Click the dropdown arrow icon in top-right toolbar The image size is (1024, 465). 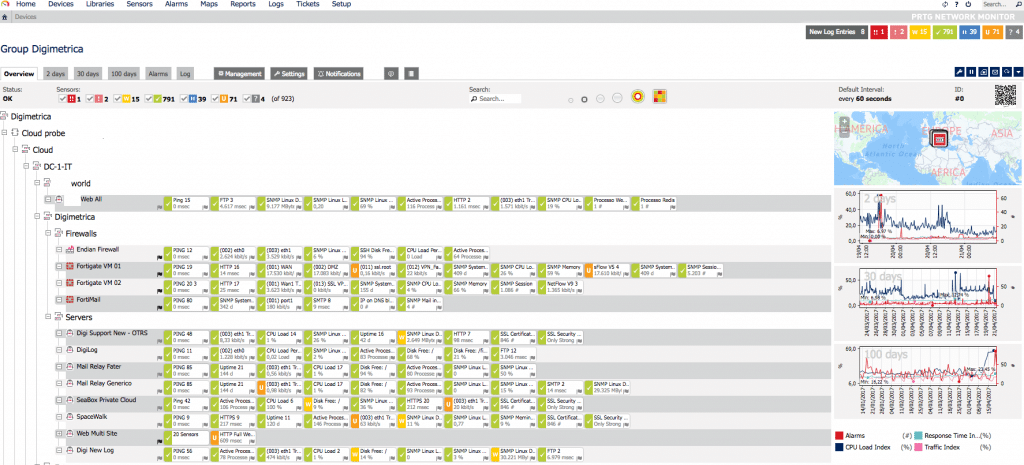point(1017,73)
